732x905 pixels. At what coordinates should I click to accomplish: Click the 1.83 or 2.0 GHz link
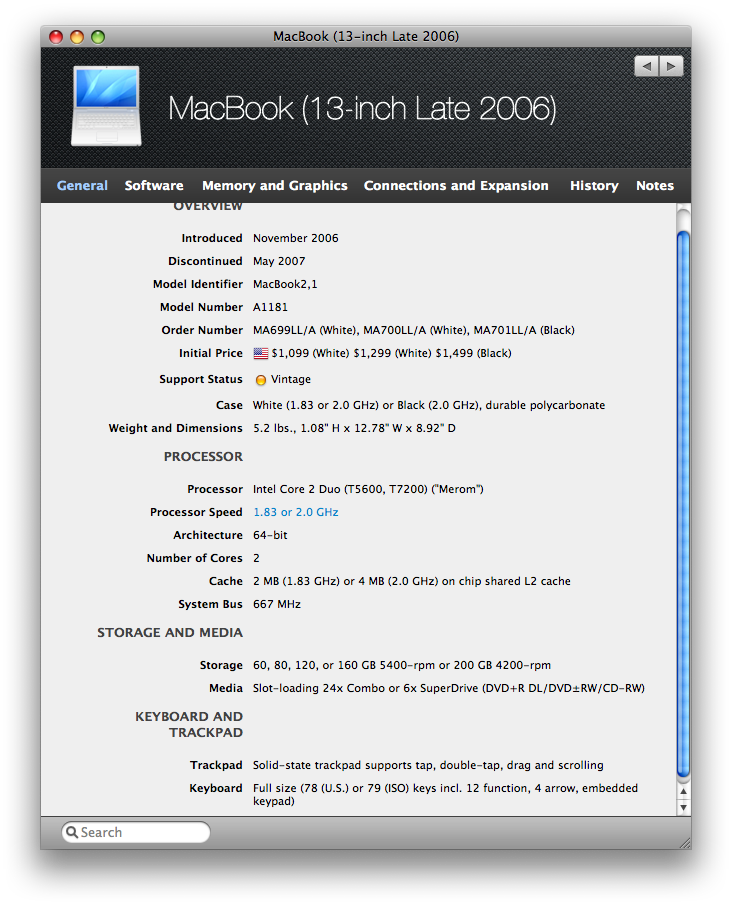click(296, 512)
